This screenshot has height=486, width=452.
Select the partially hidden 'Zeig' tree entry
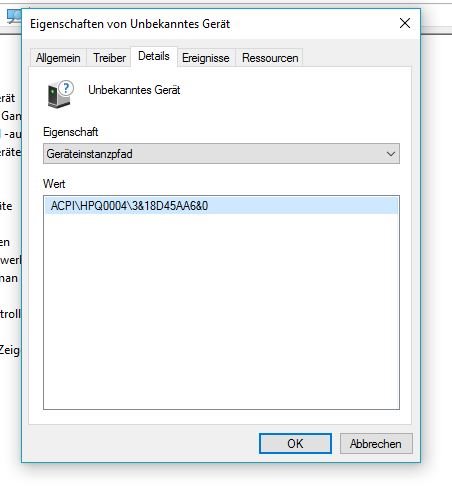[x=10, y=350]
